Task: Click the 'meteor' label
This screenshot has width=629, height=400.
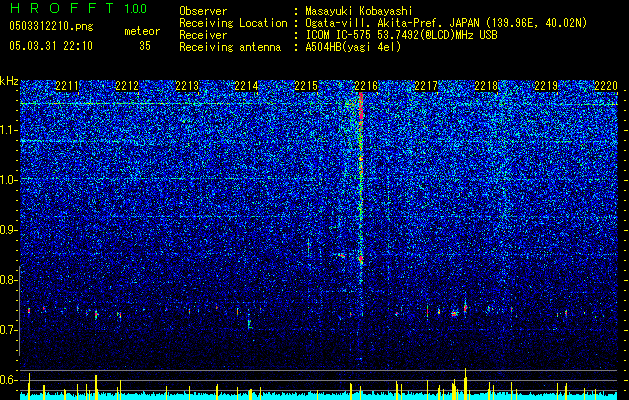Action: coord(142,31)
